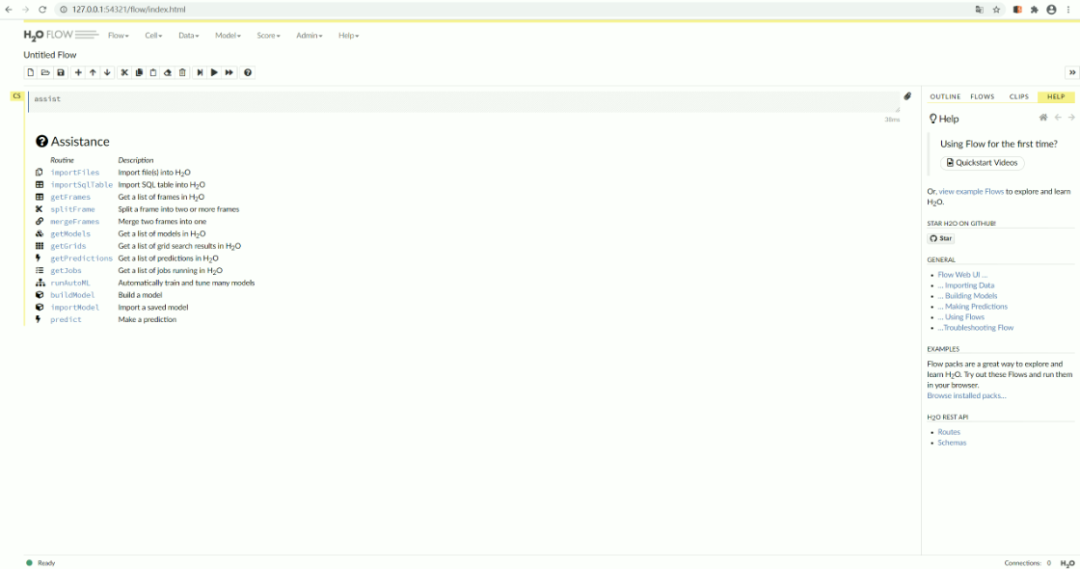Cut the cell with scissors icon
1080x569 pixels.
pos(124,72)
